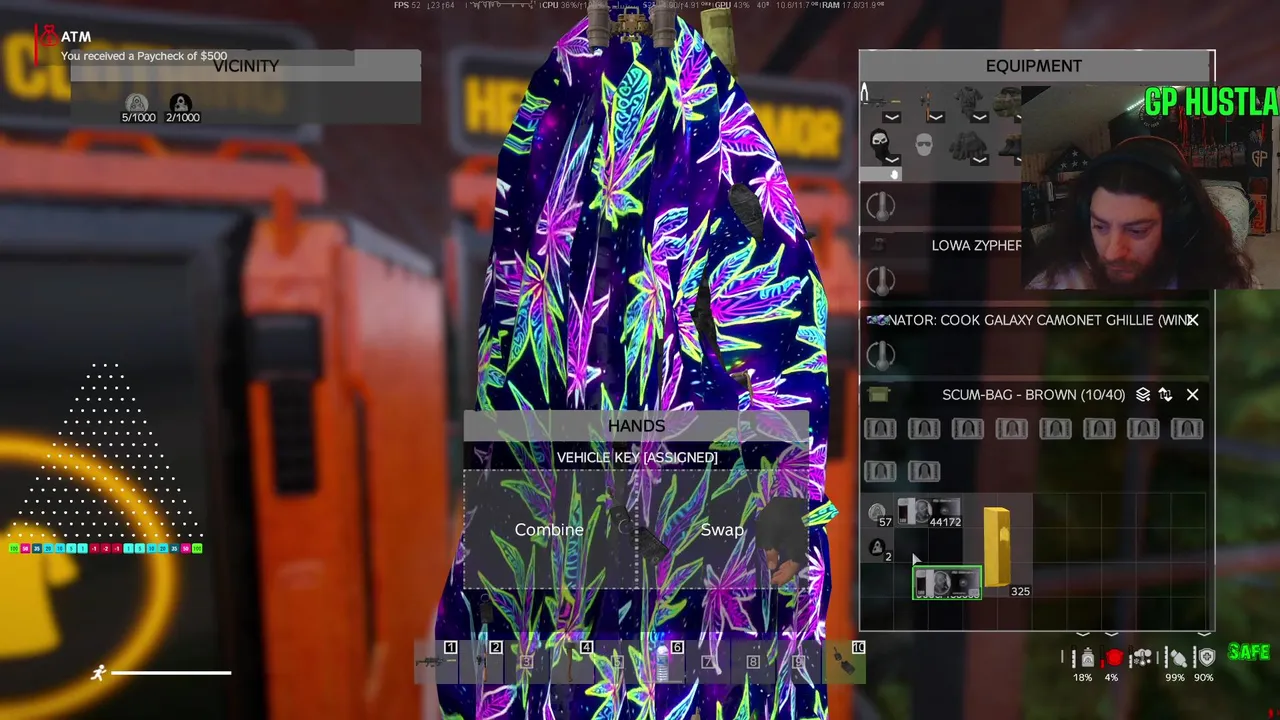Select hotbar slot 2
The height and width of the screenshot is (720, 1280).
click(481, 662)
